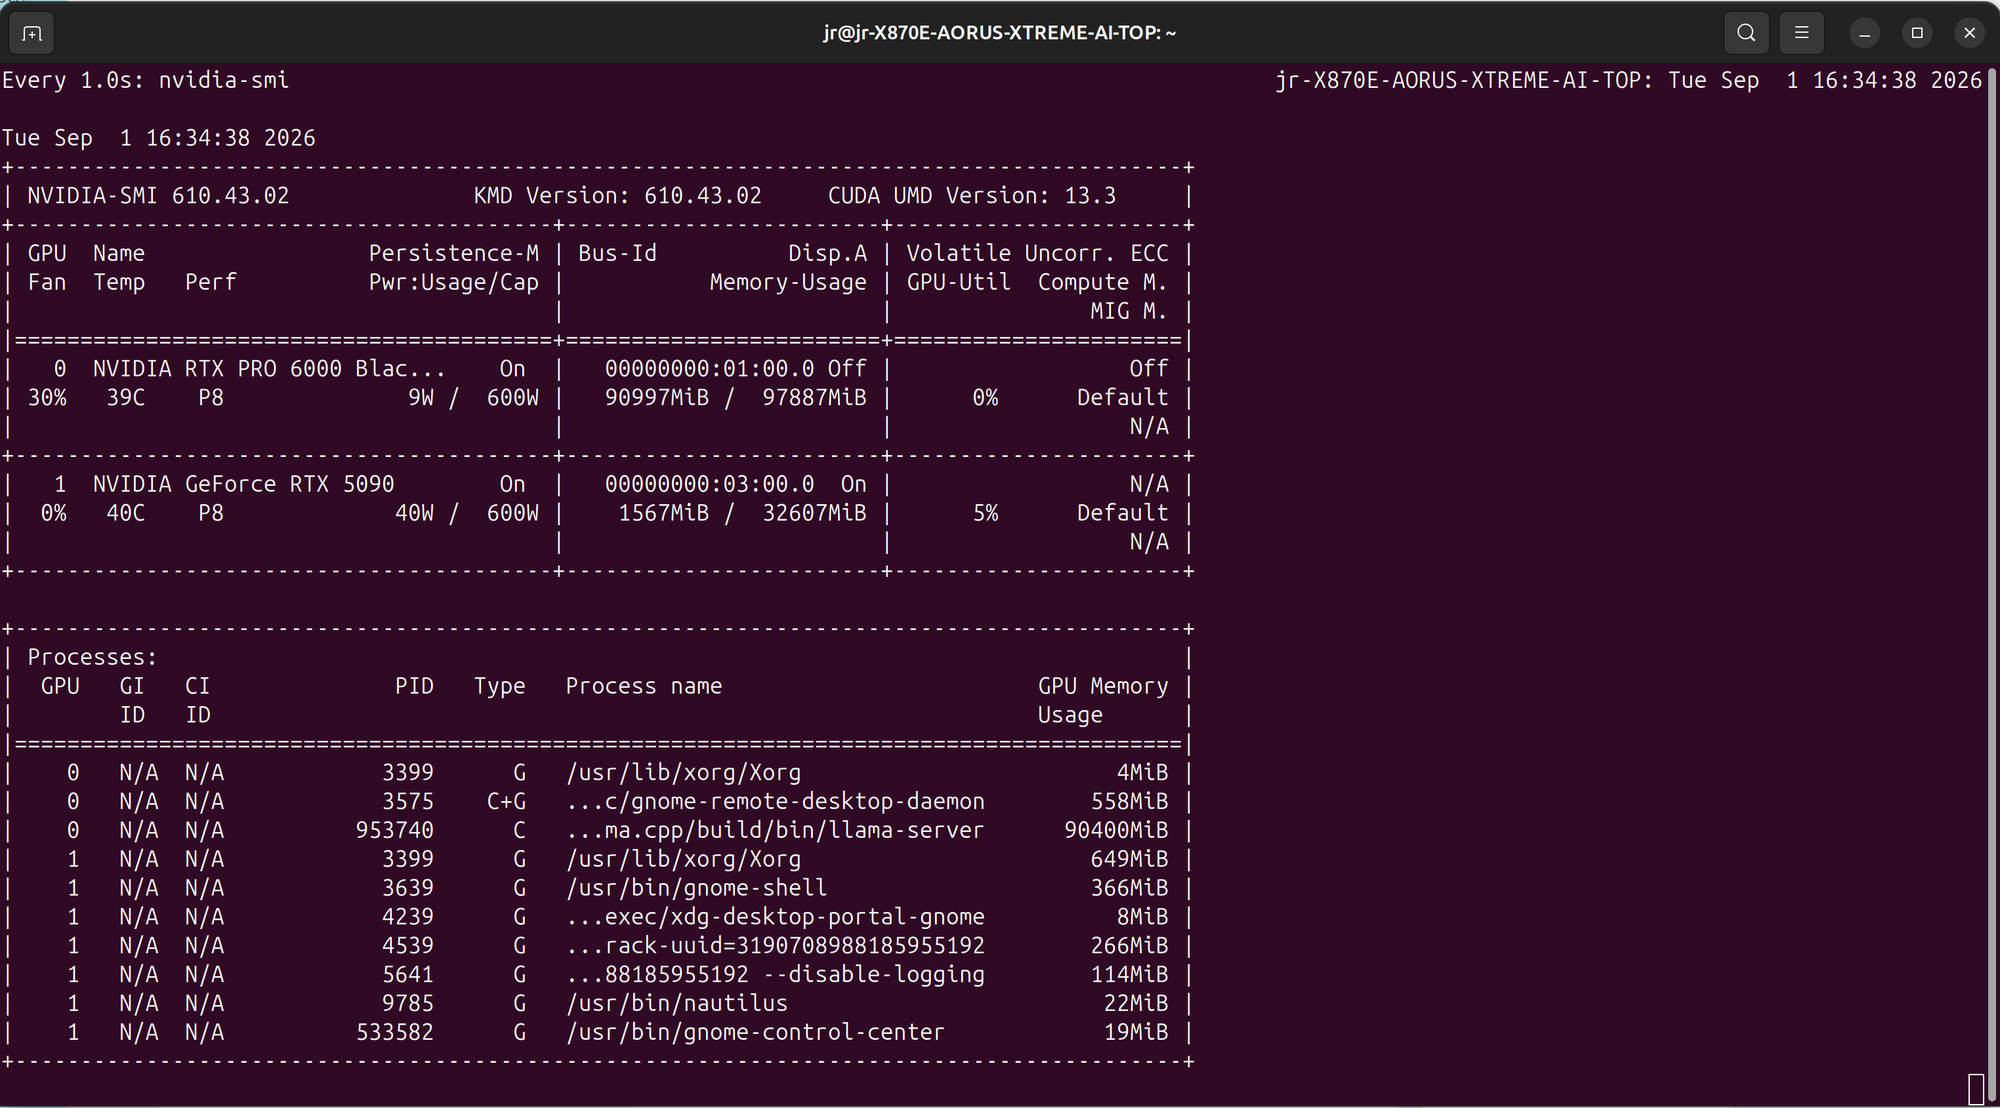Click the 'GPU-Util' column header
This screenshot has width=2000, height=1108.
coord(958,283)
